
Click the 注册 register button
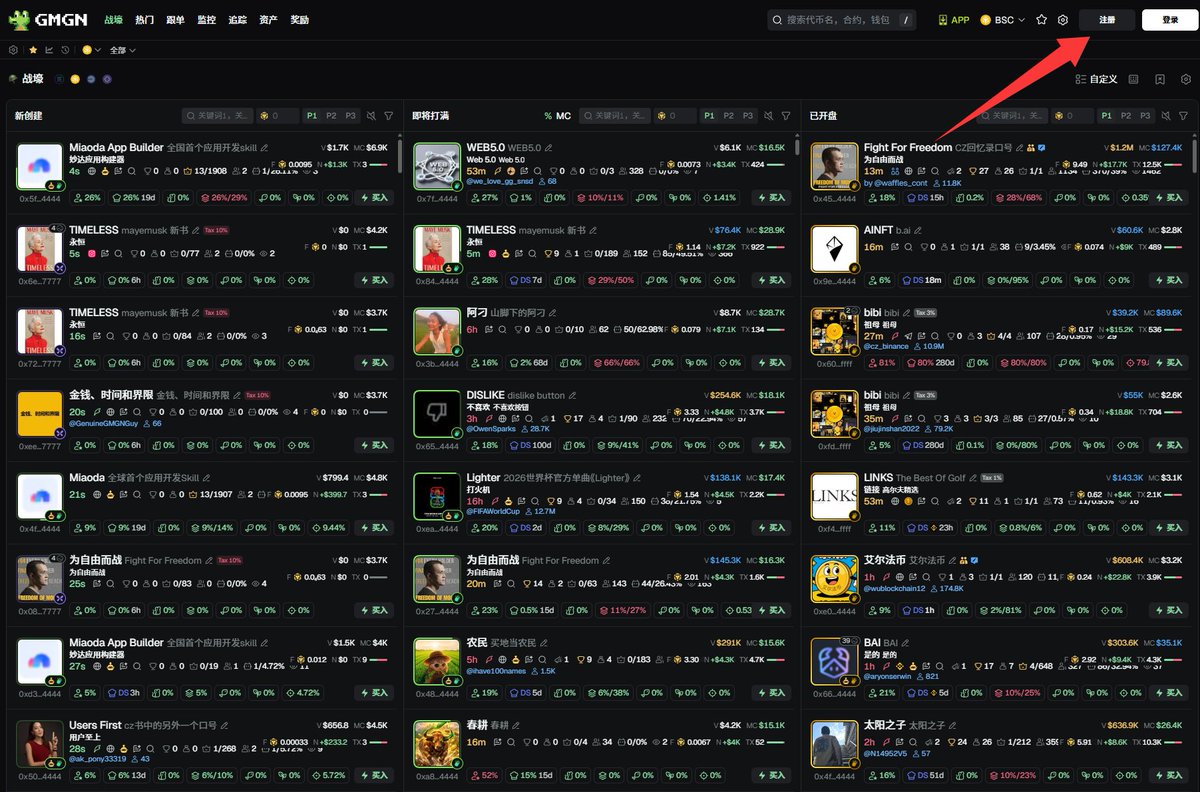coord(1107,19)
